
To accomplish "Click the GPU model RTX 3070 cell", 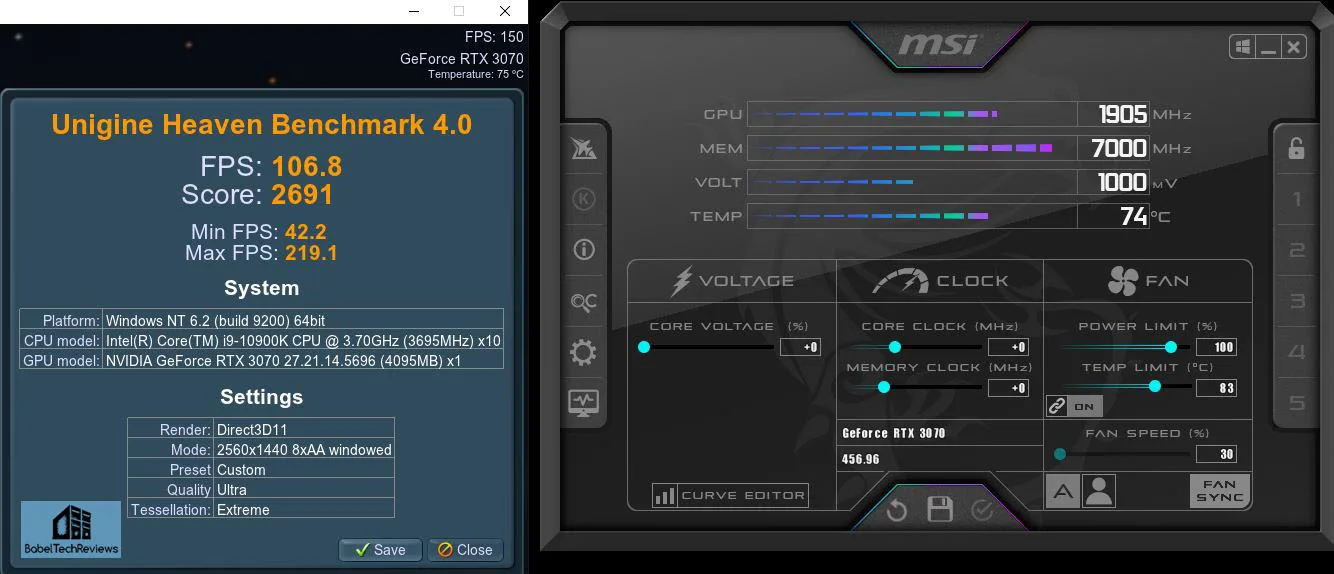I will pos(303,360).
